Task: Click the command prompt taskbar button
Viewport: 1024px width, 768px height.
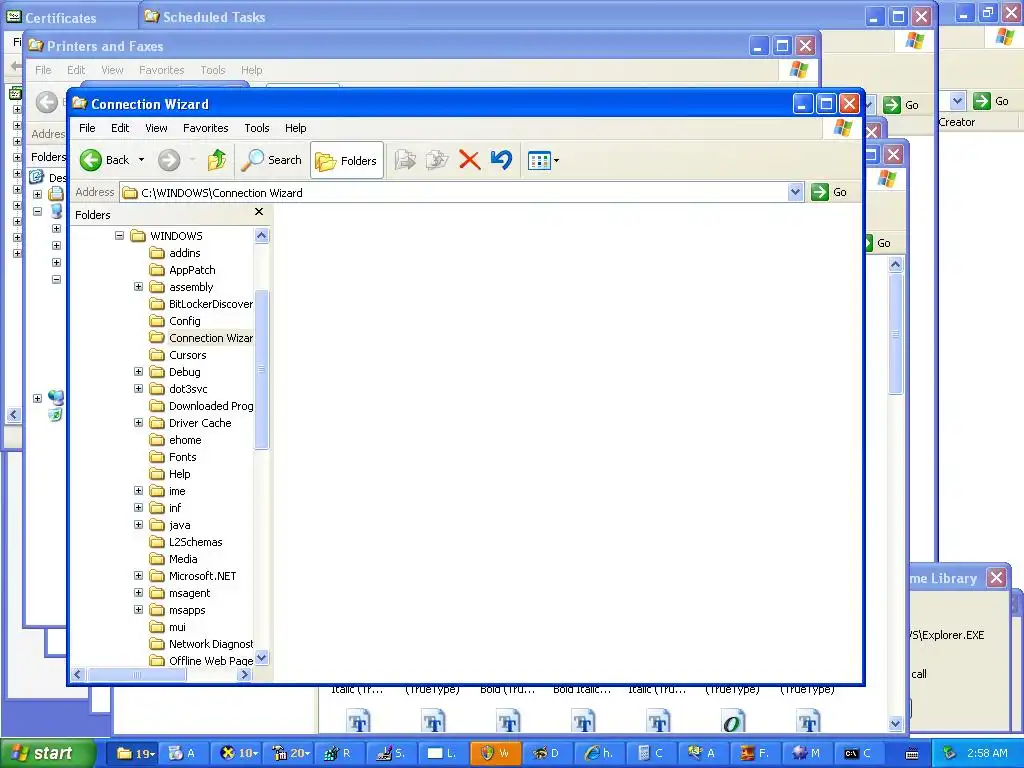Action: (857, 753)
